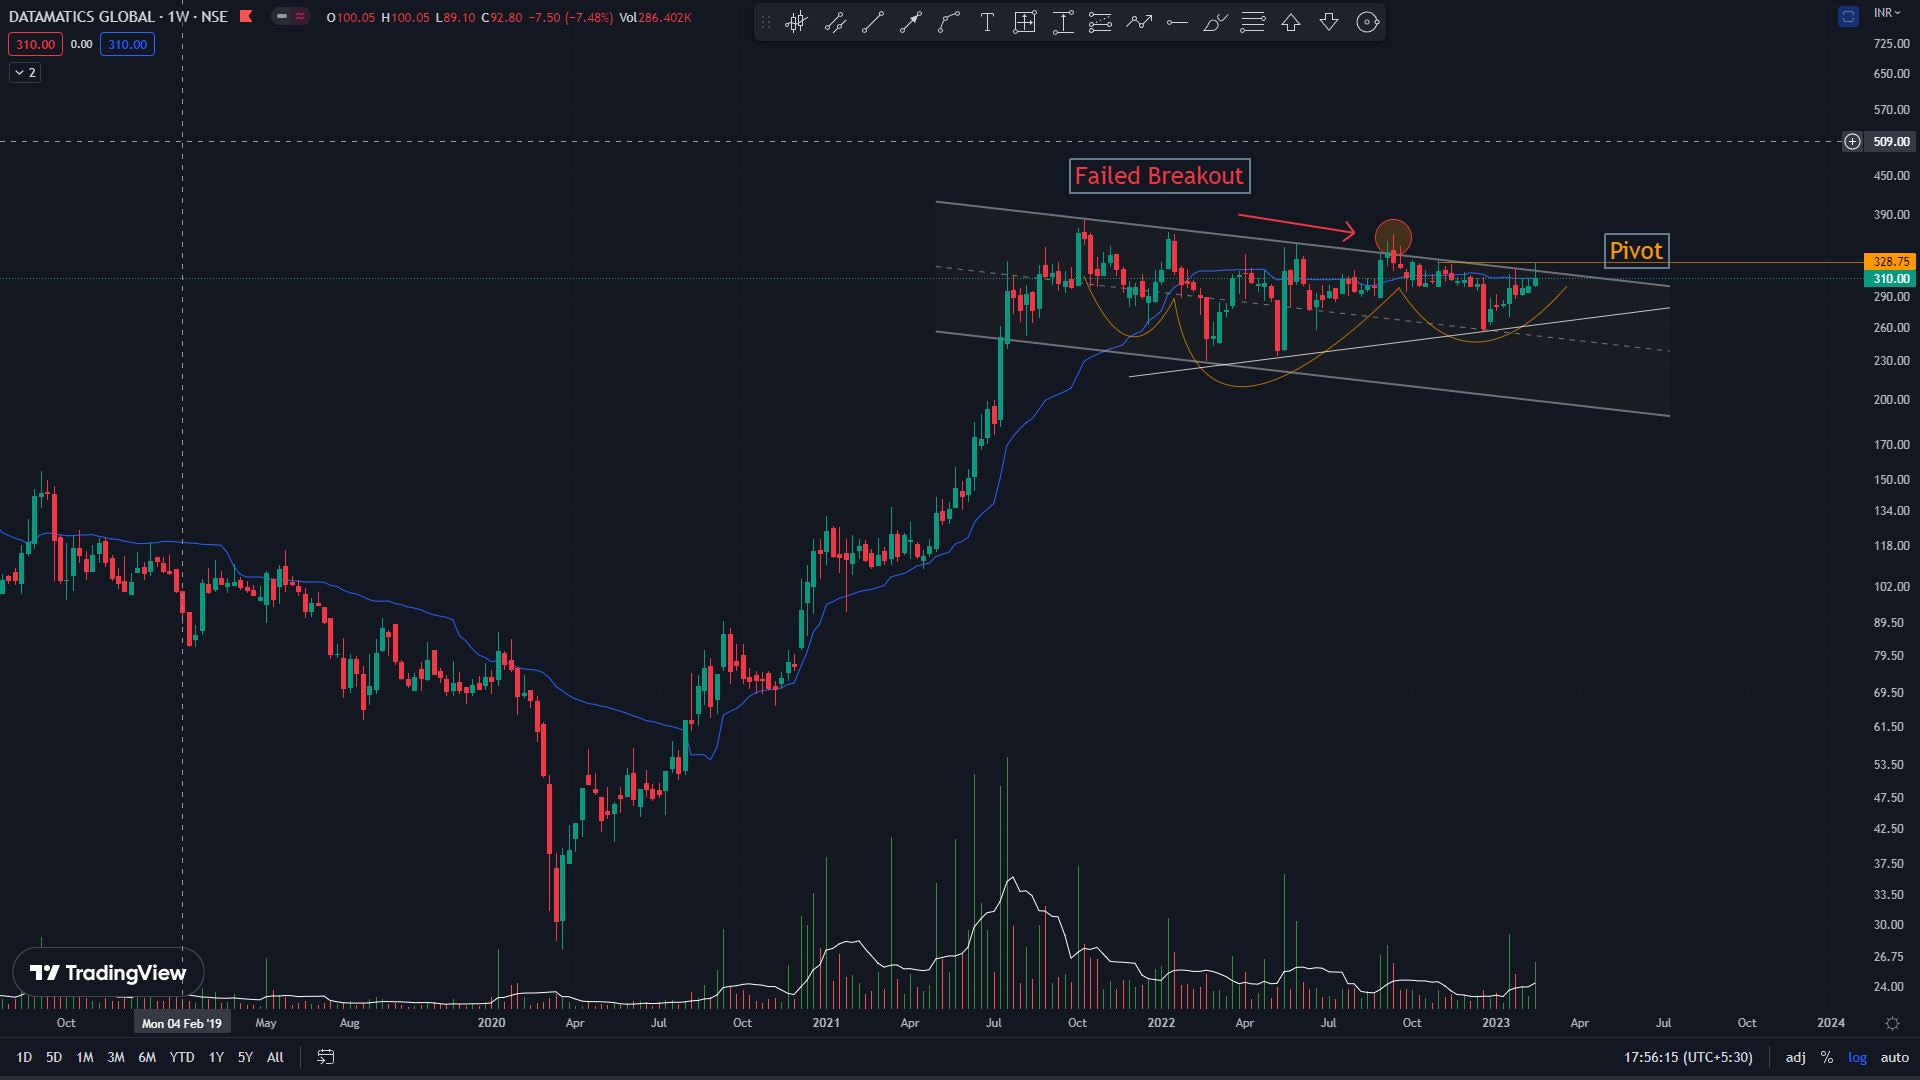Select the curve drawing tool
This screenshot has width=1920, height=1080.
point(949,22)
